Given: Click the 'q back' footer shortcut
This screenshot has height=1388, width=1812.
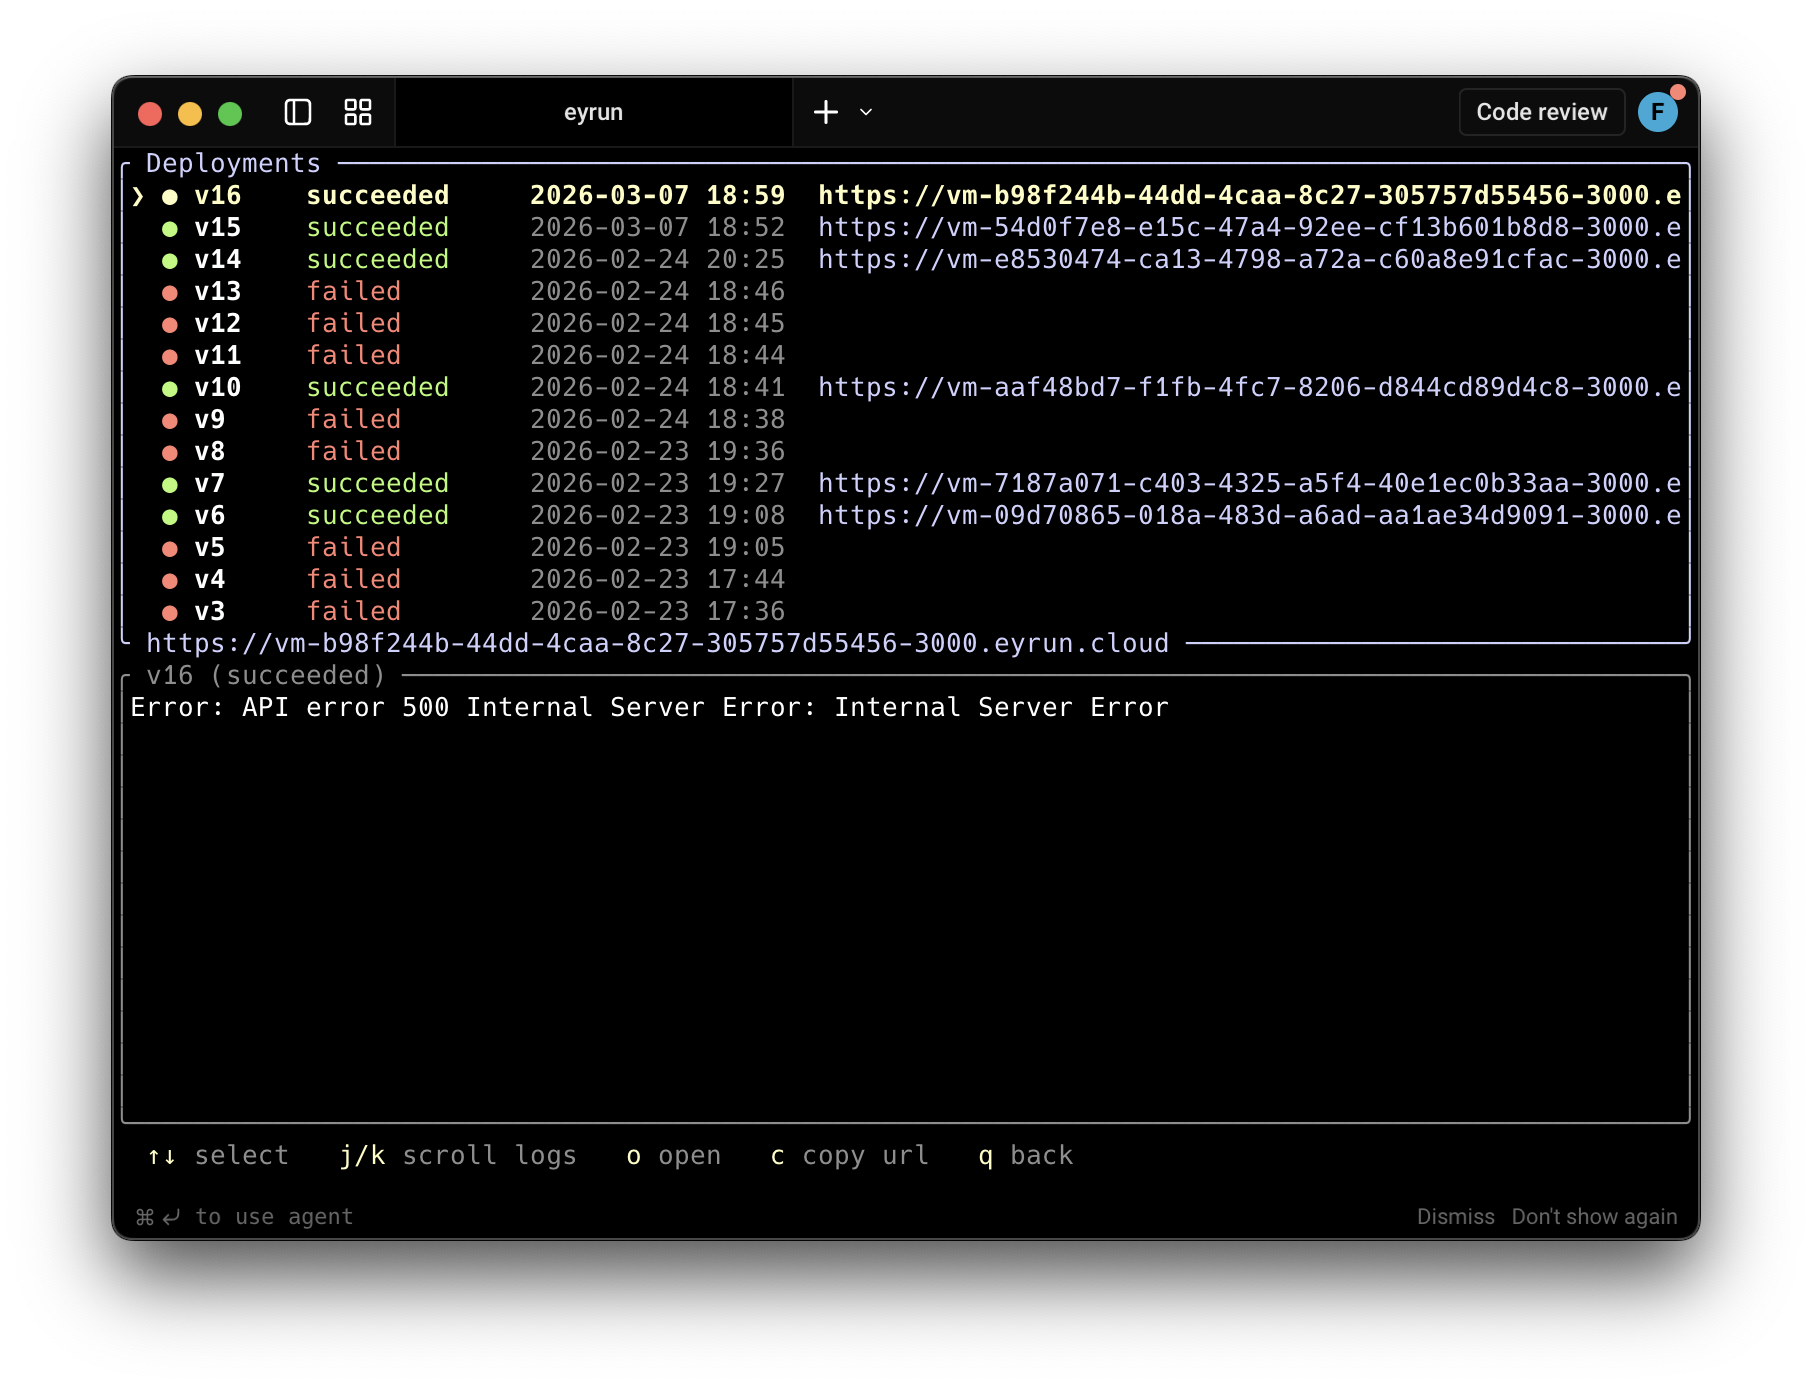Looking at the screenshot, I should [x=1025, y=1156].
